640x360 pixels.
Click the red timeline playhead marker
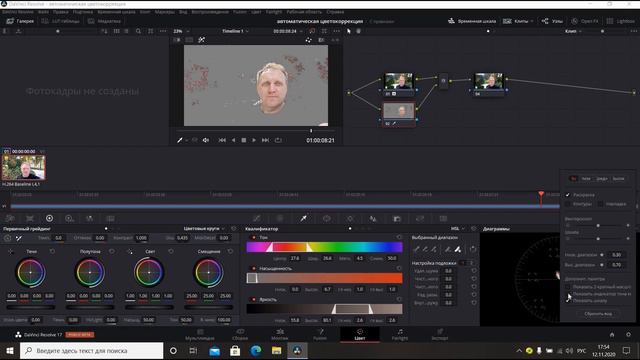click(541, 194)
